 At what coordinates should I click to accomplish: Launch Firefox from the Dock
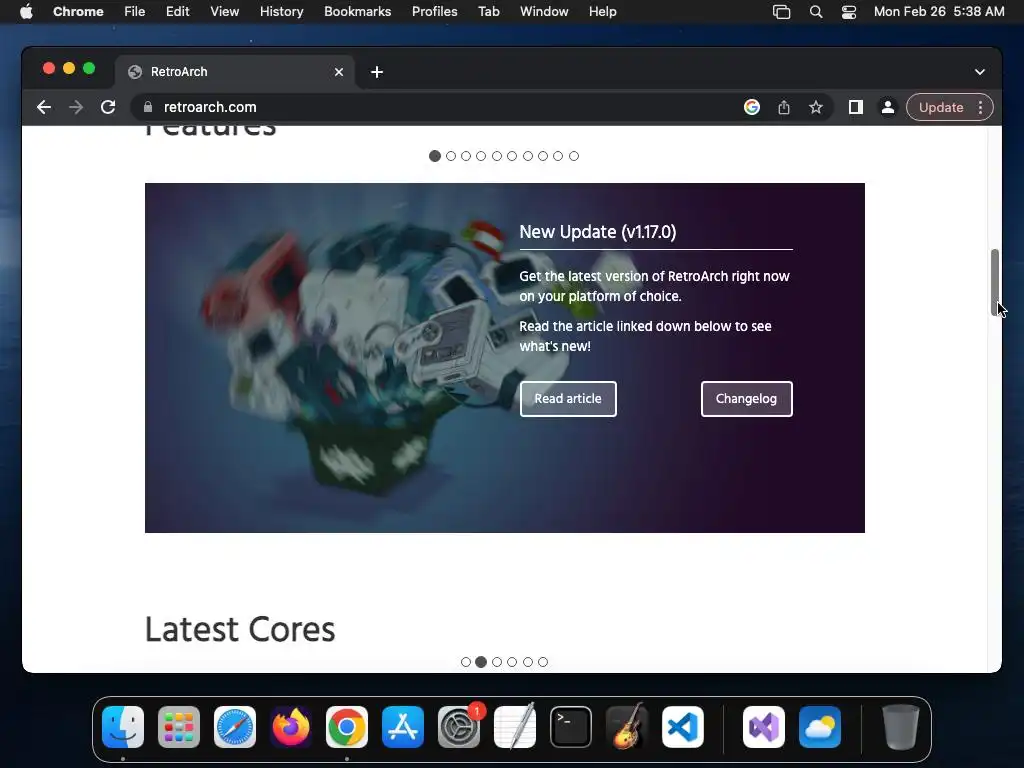tap(291, 727)
